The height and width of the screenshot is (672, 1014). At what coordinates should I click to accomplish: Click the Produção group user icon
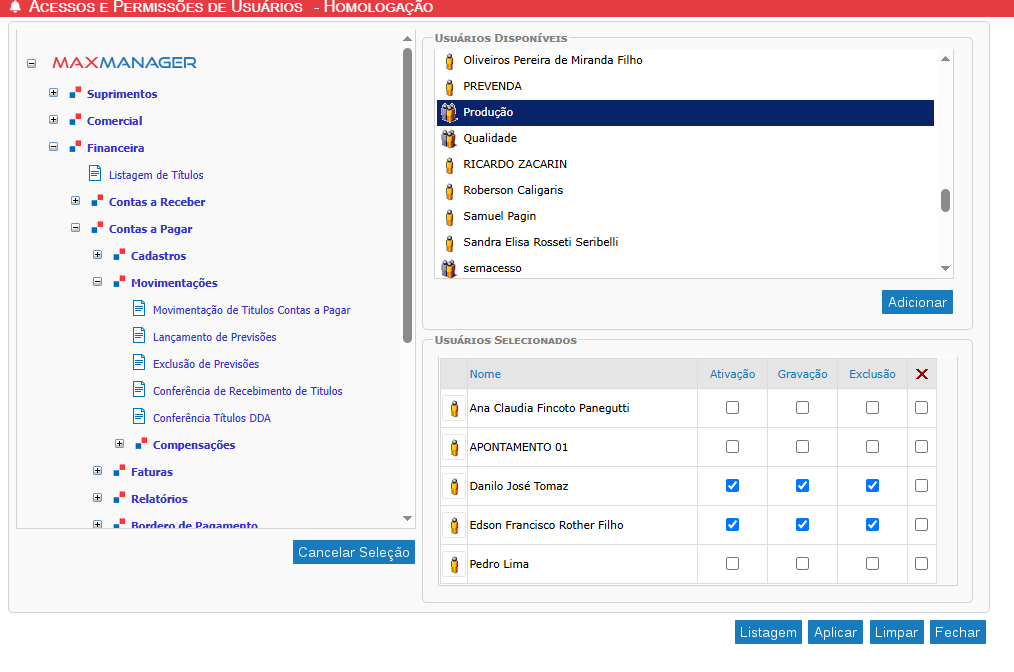click(449, 113)
